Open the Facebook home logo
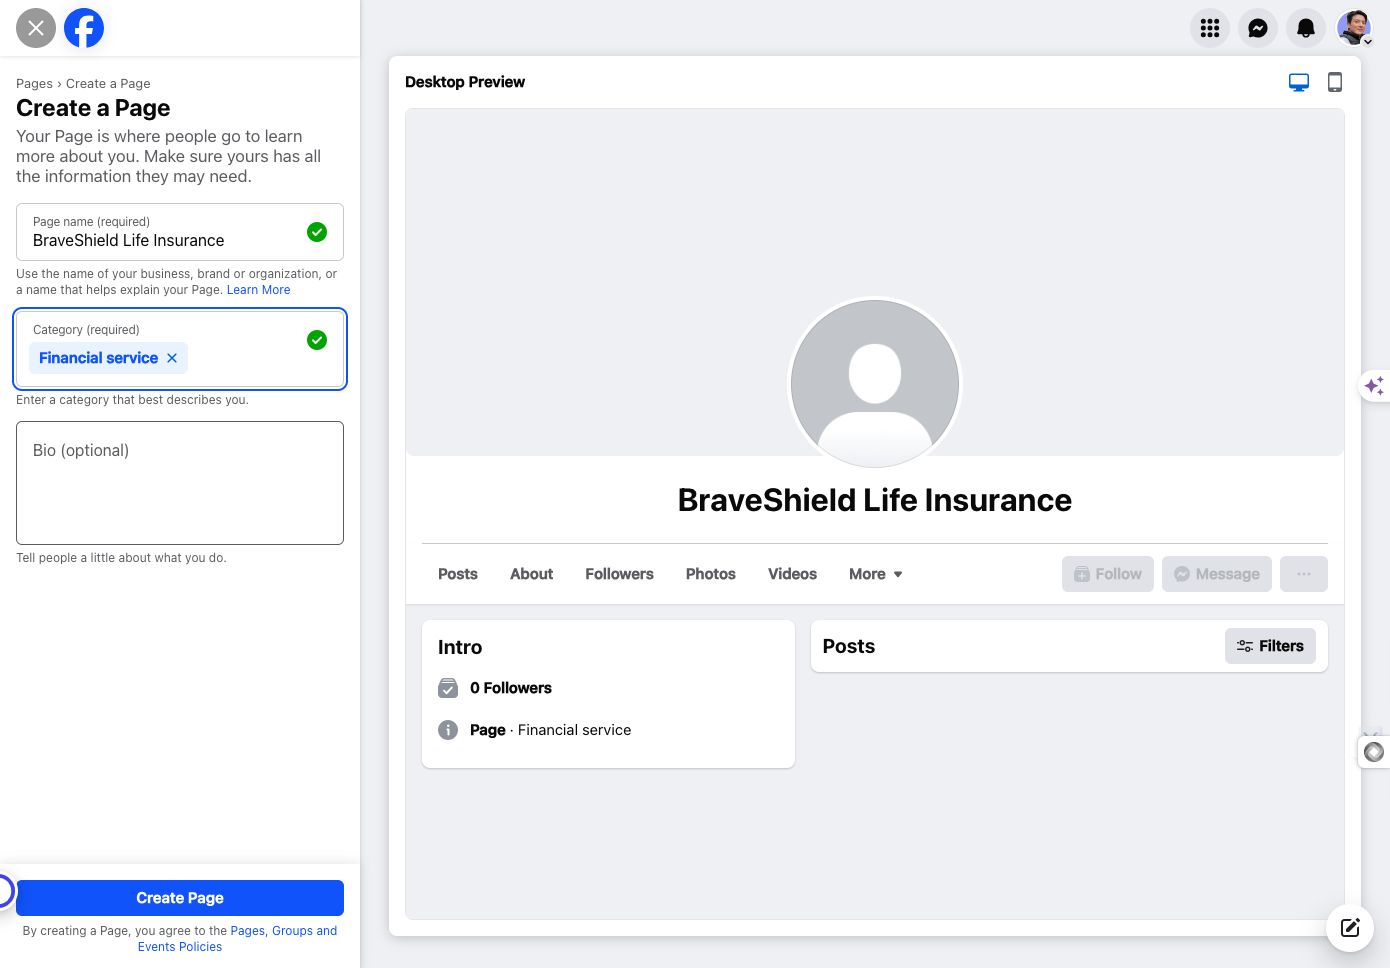The image size is (1390, 968). click(x=84, y=28)
